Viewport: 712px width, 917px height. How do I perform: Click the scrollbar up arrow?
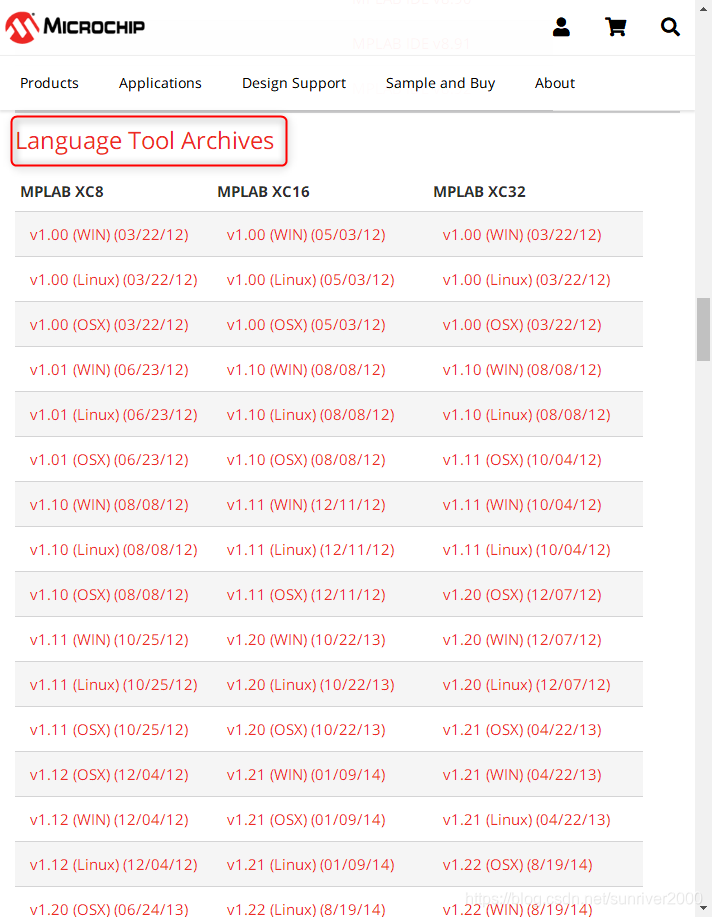point(703,8)
